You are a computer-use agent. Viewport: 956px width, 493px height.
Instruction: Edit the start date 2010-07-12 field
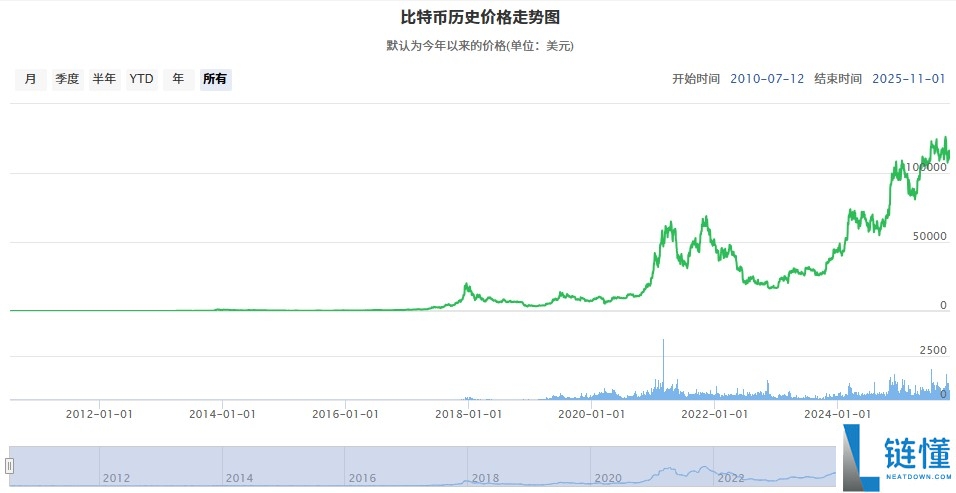[x=767, y=79]
